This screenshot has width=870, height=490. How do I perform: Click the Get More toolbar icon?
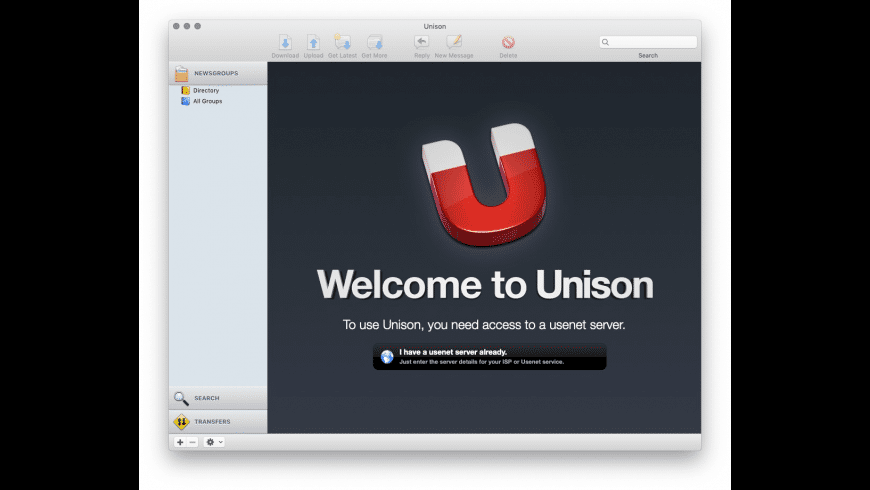point(375,42)
